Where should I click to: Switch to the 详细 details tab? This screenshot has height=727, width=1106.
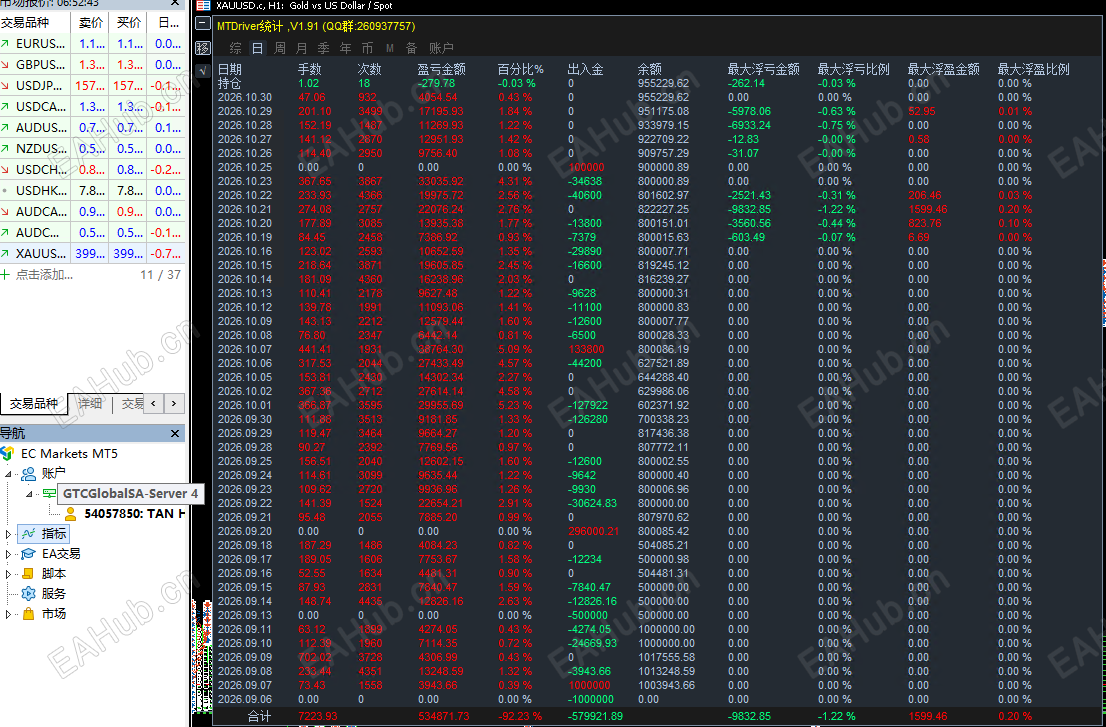[x=90, y=403]
